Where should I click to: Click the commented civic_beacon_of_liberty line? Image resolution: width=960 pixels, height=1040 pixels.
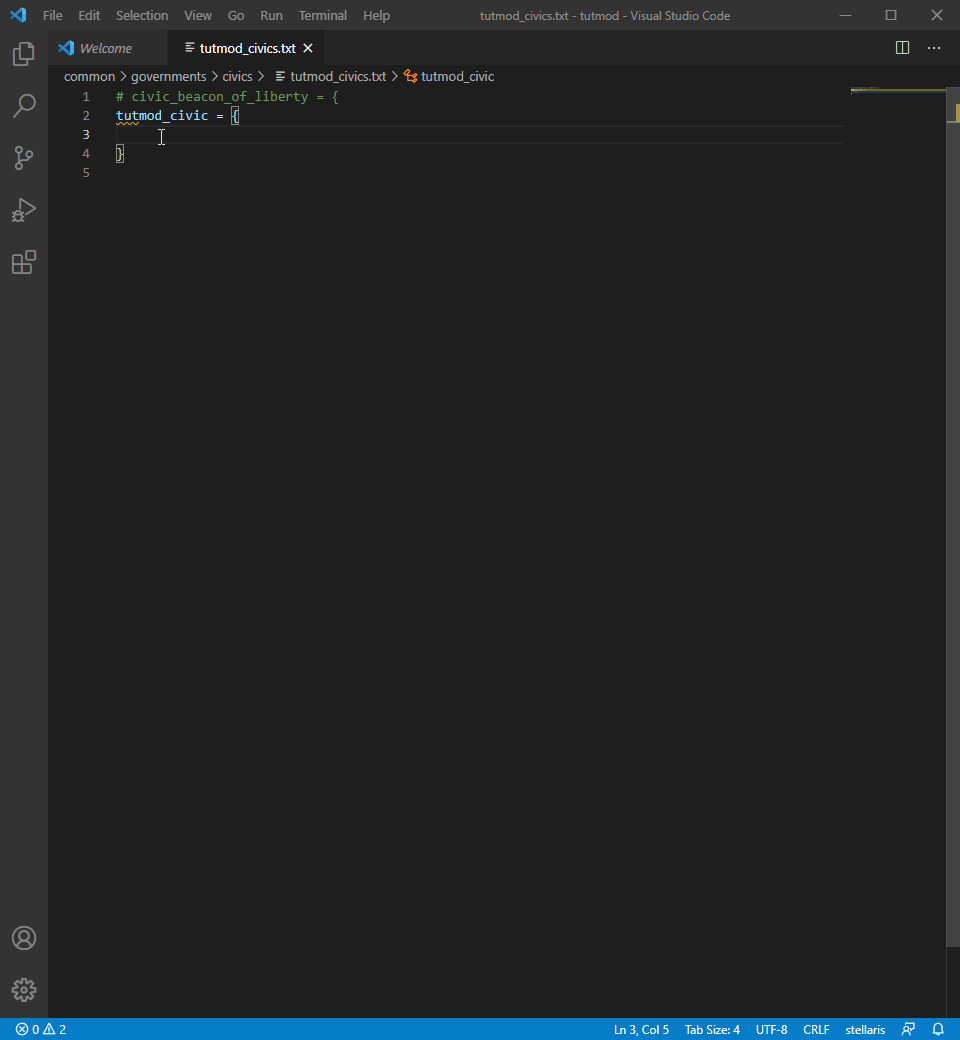[227, 97]
